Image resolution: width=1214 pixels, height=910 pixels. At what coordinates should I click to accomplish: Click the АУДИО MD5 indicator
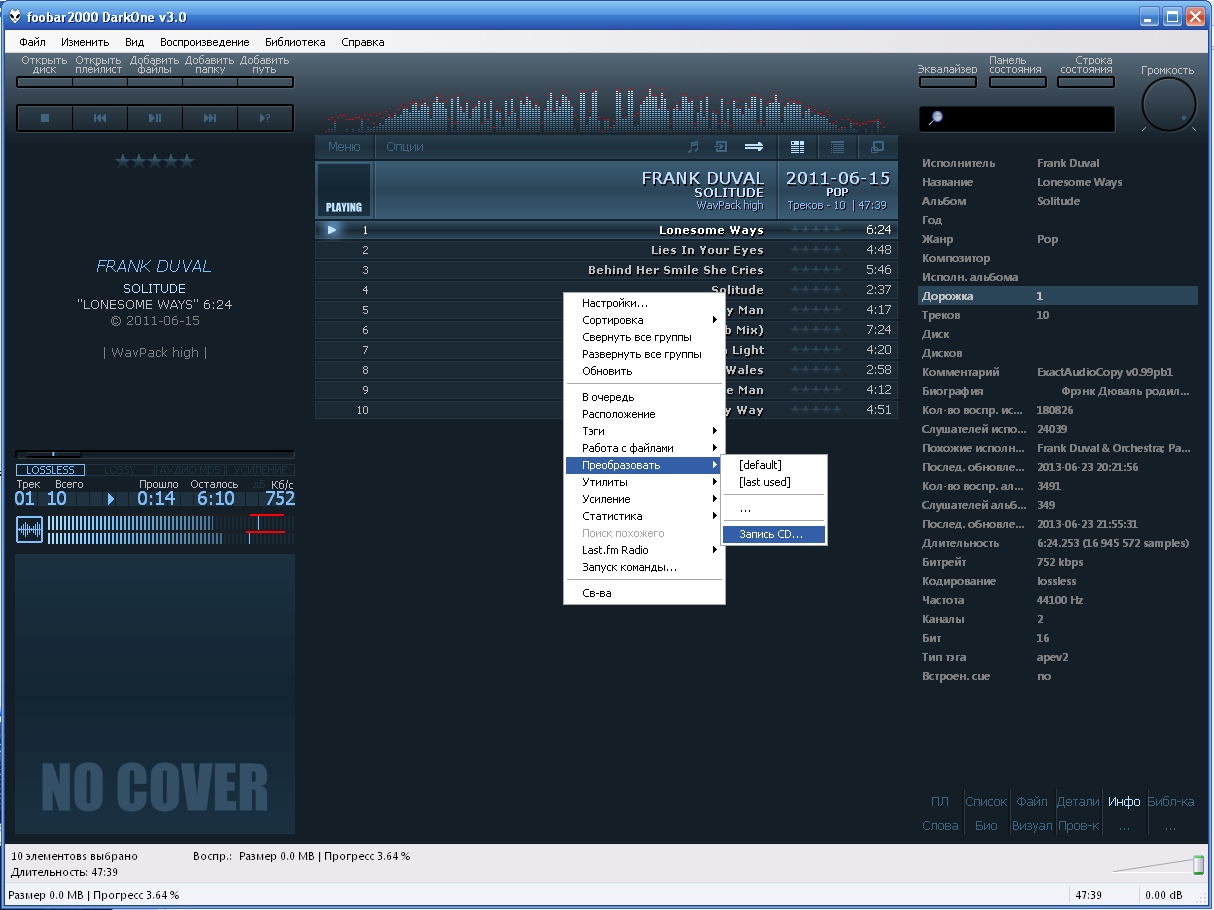coord(191,470)
